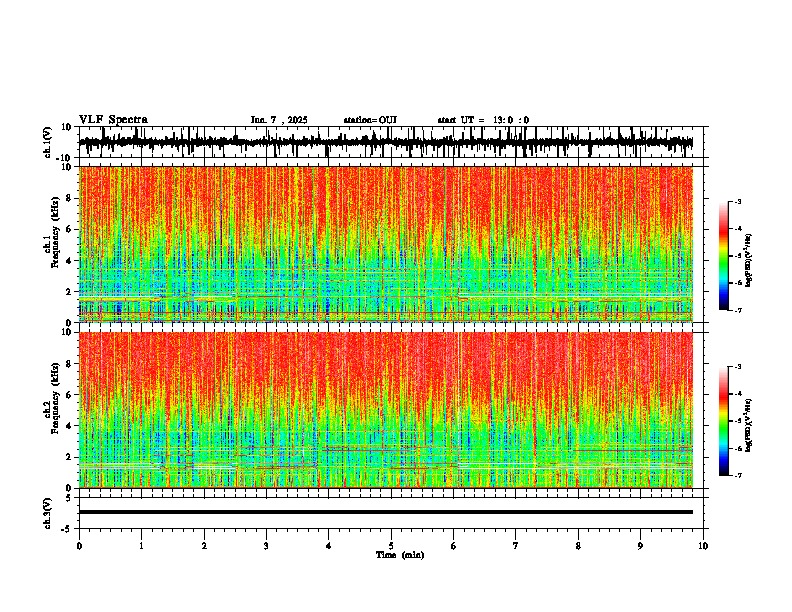Click the station name label in header
This screenshot has width=792, height=612.
click(370, 120)
